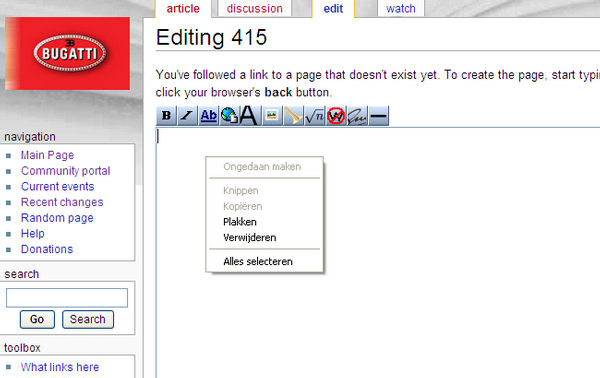Insert horizontal line icon
This screenshot has width=600, height=378.
[379, 116]
